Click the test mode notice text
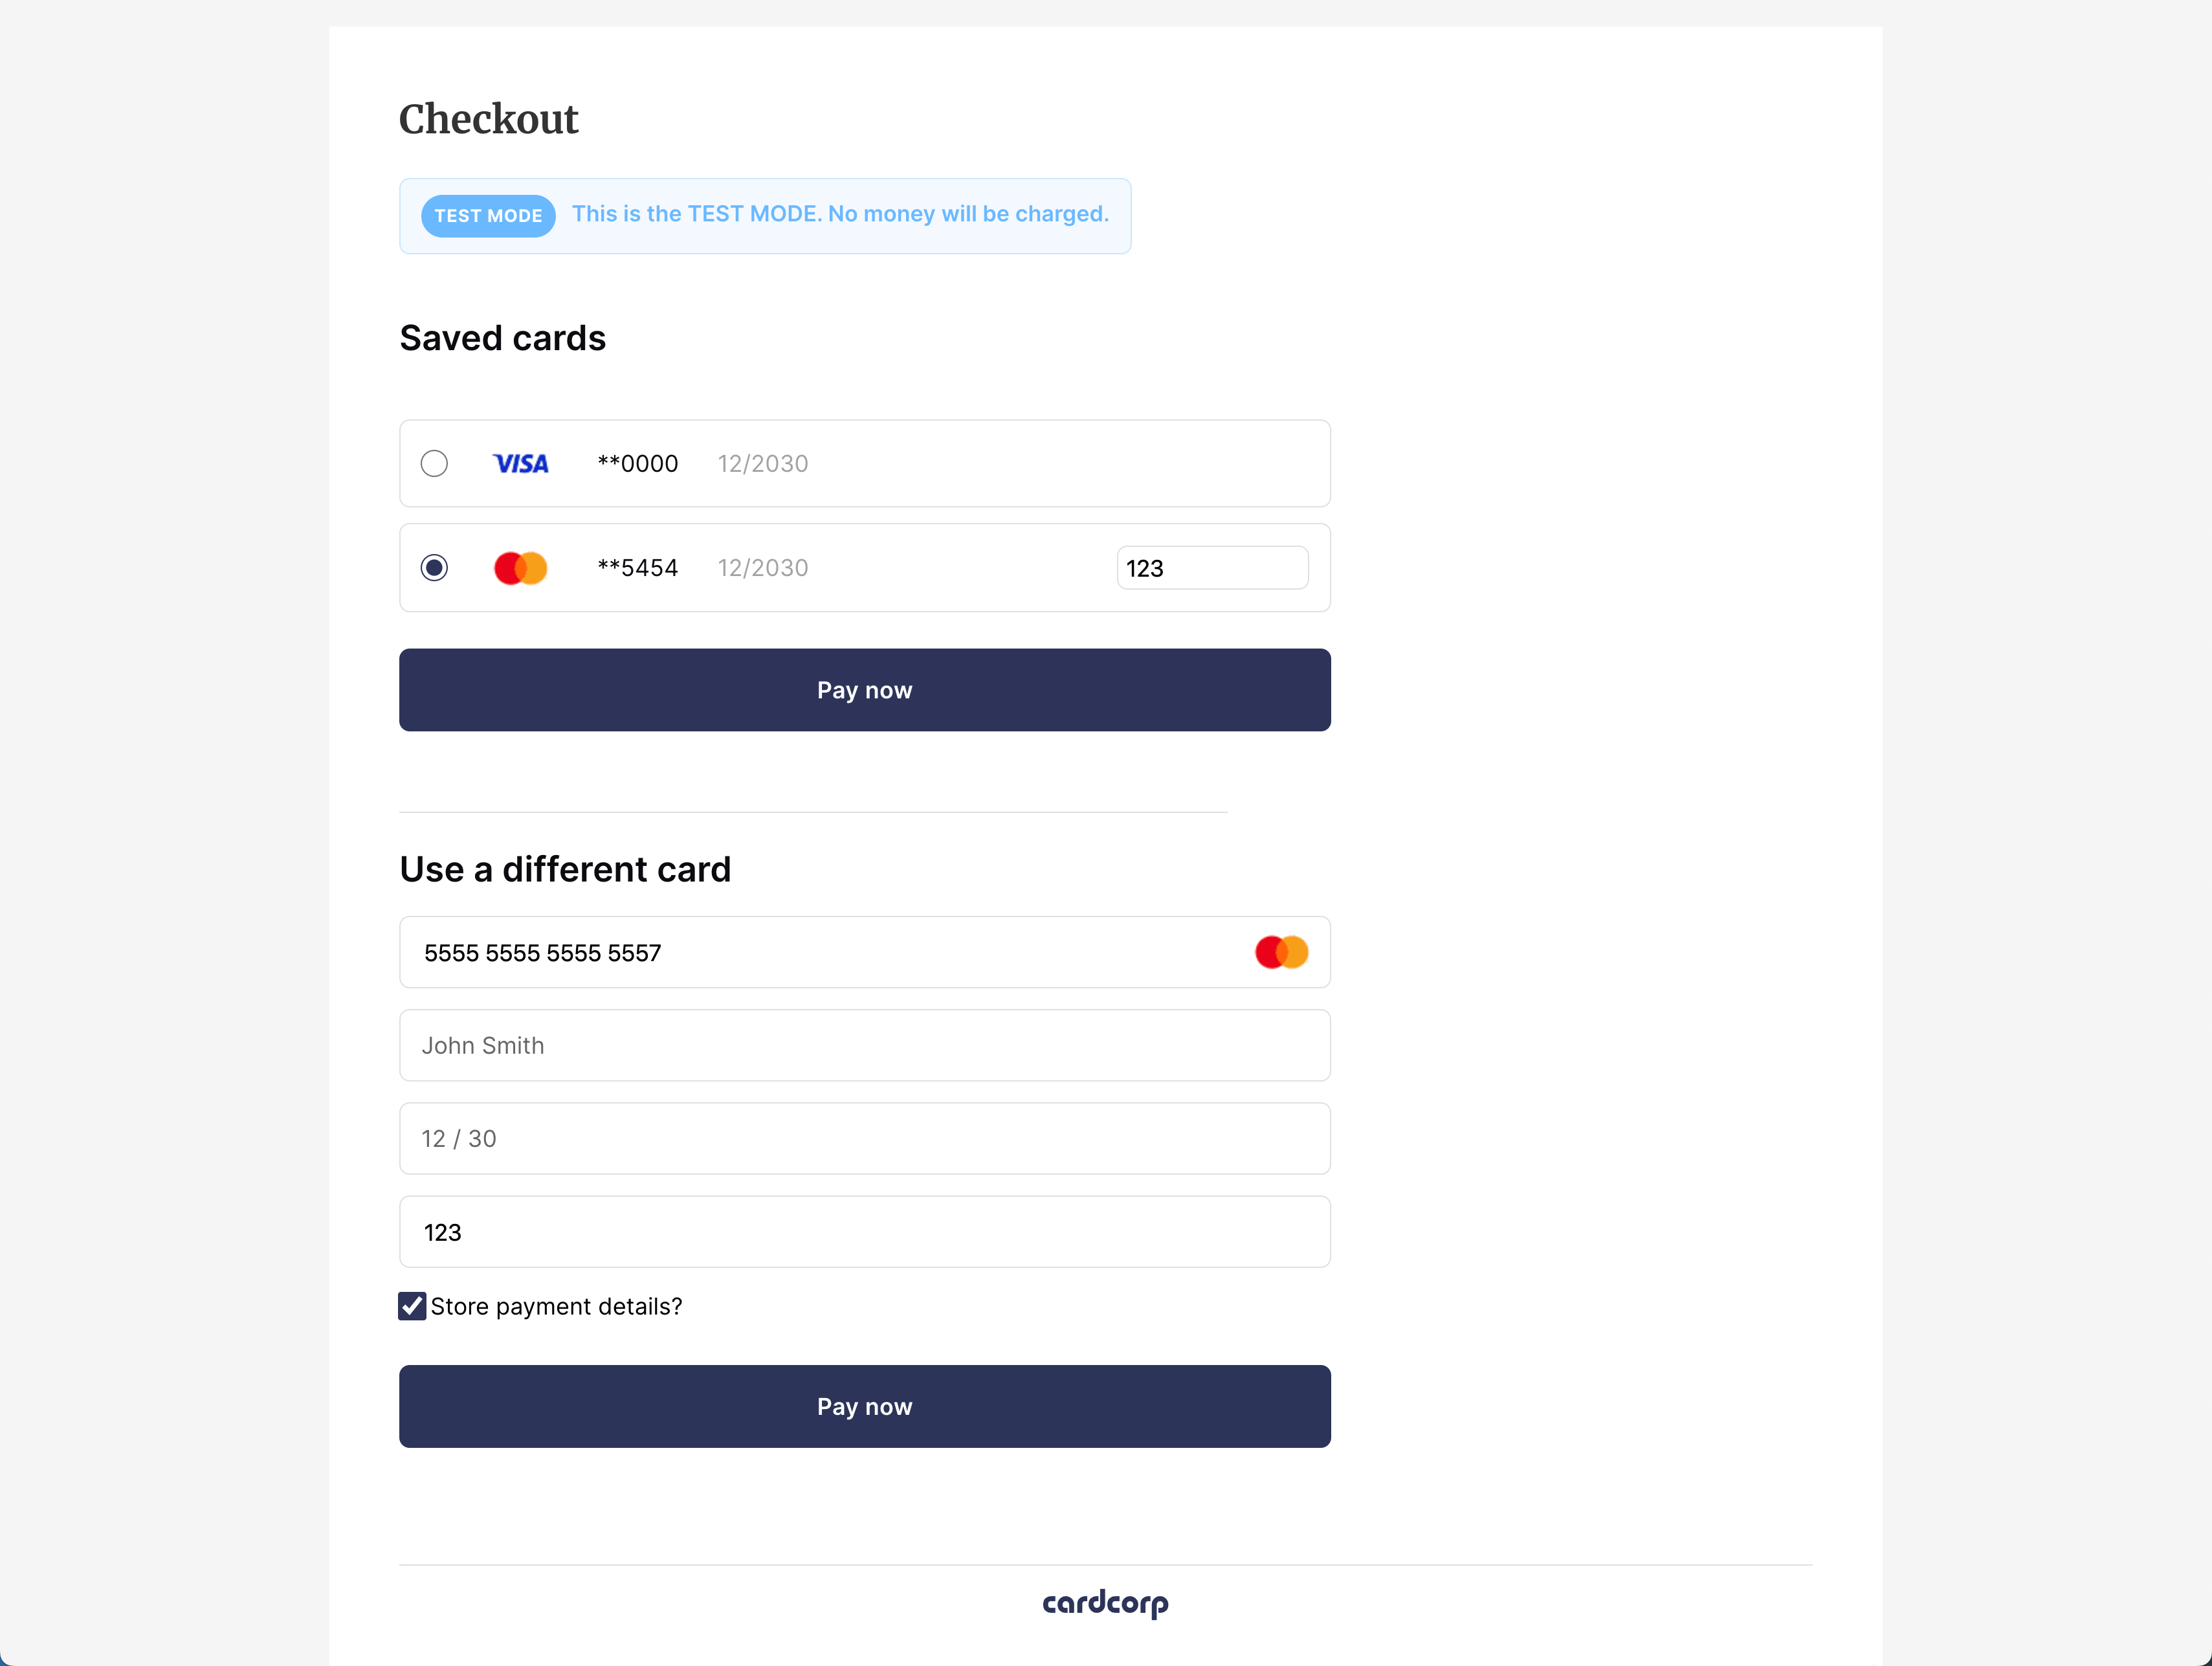 [840, 214]
